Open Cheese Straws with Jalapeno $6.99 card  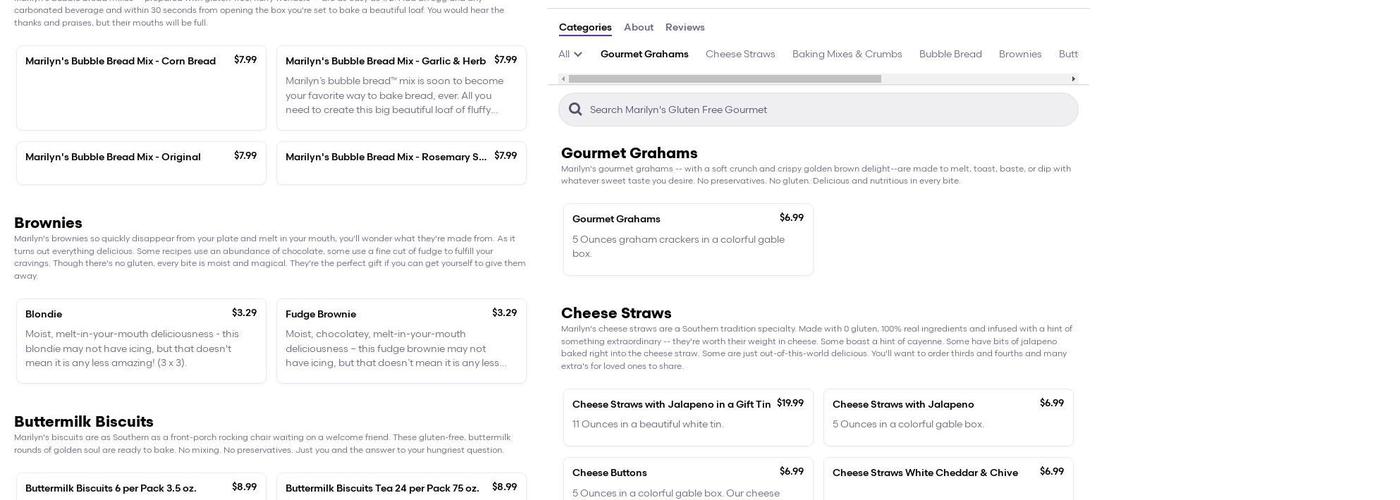tap(948, 418)
